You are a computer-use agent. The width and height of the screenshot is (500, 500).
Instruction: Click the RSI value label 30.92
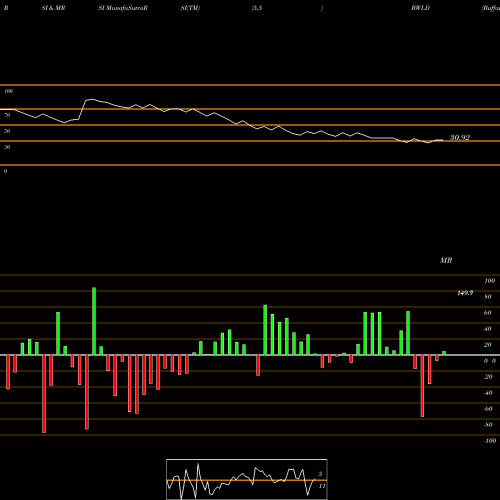(460, 137)
